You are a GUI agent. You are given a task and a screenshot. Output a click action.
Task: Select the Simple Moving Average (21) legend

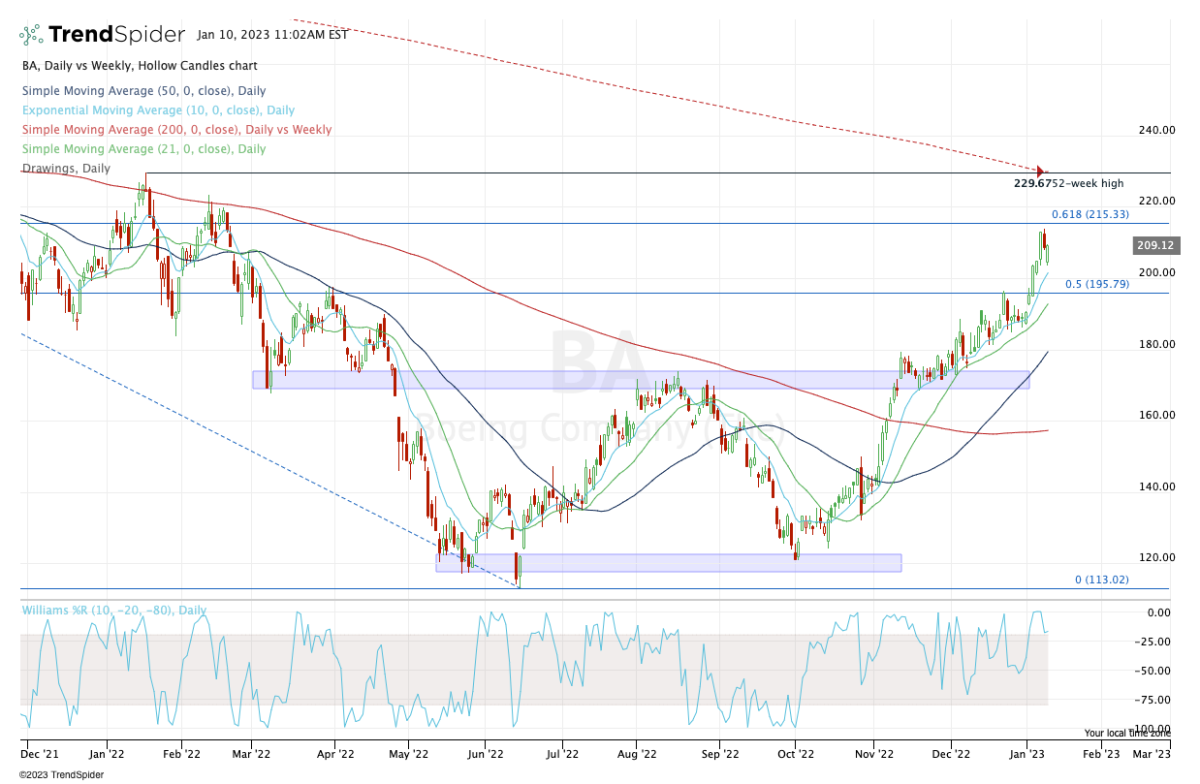click(143, 149)
